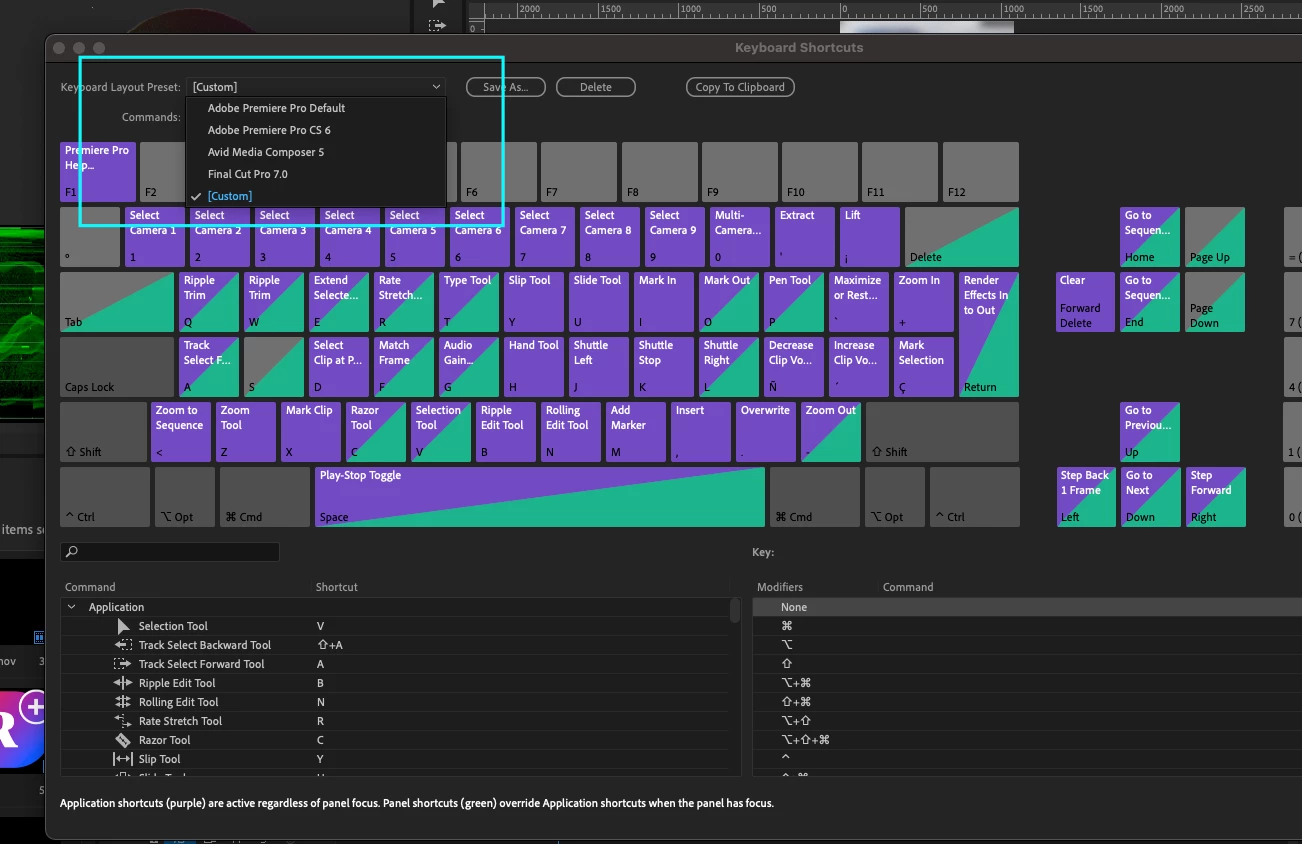
Task: Click in the command search field
Action: point(170,552)
